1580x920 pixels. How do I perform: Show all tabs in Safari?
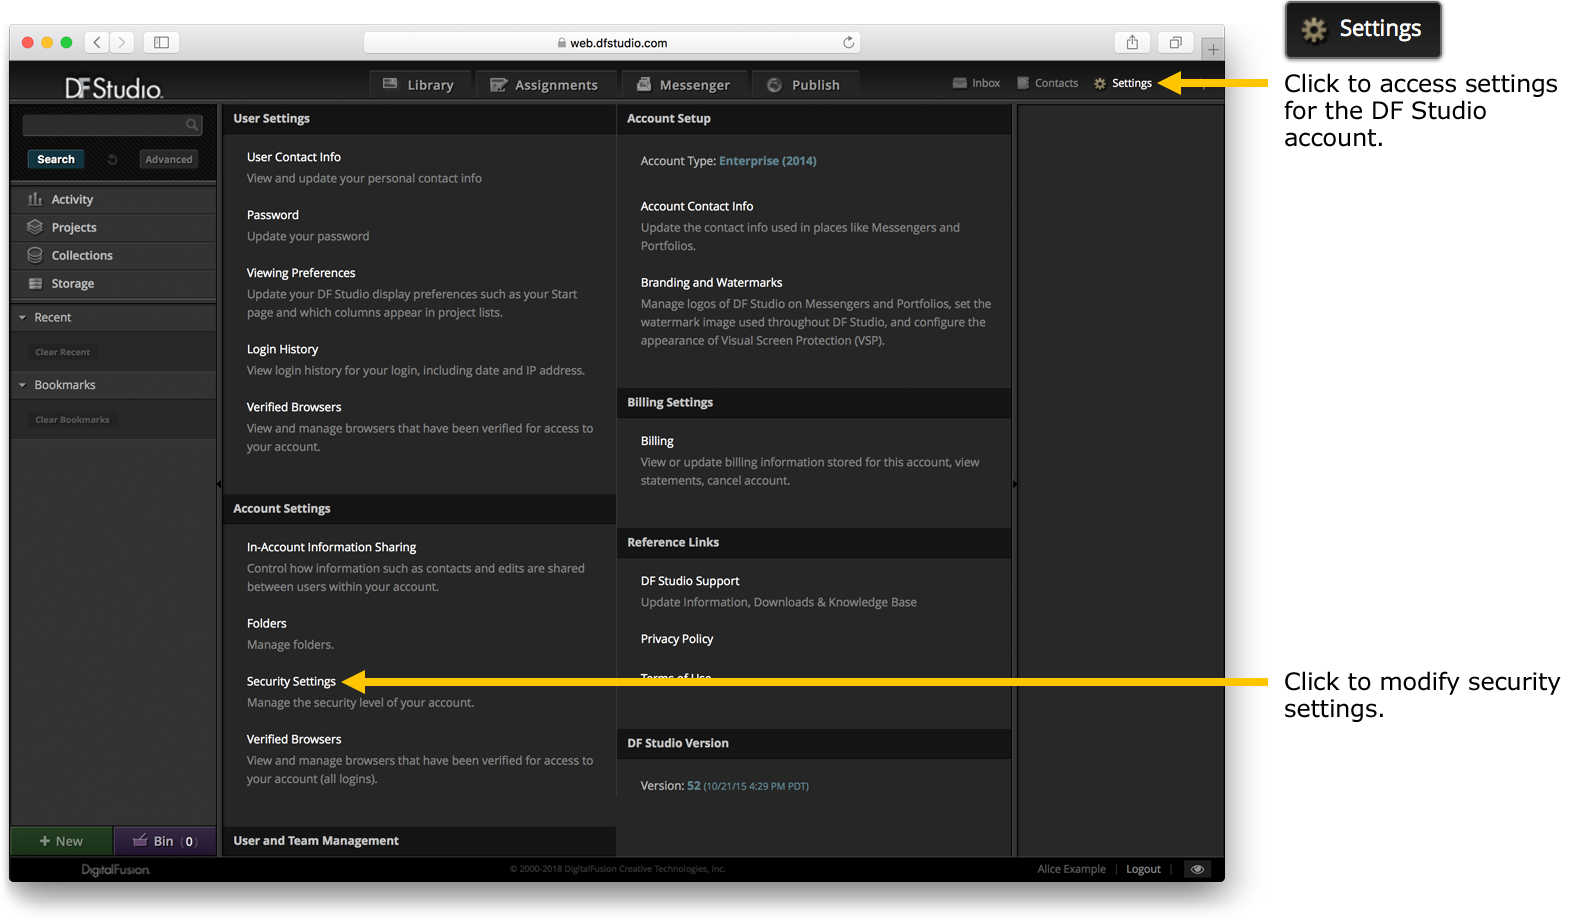pyautogui.click(x=1176, y=42)
